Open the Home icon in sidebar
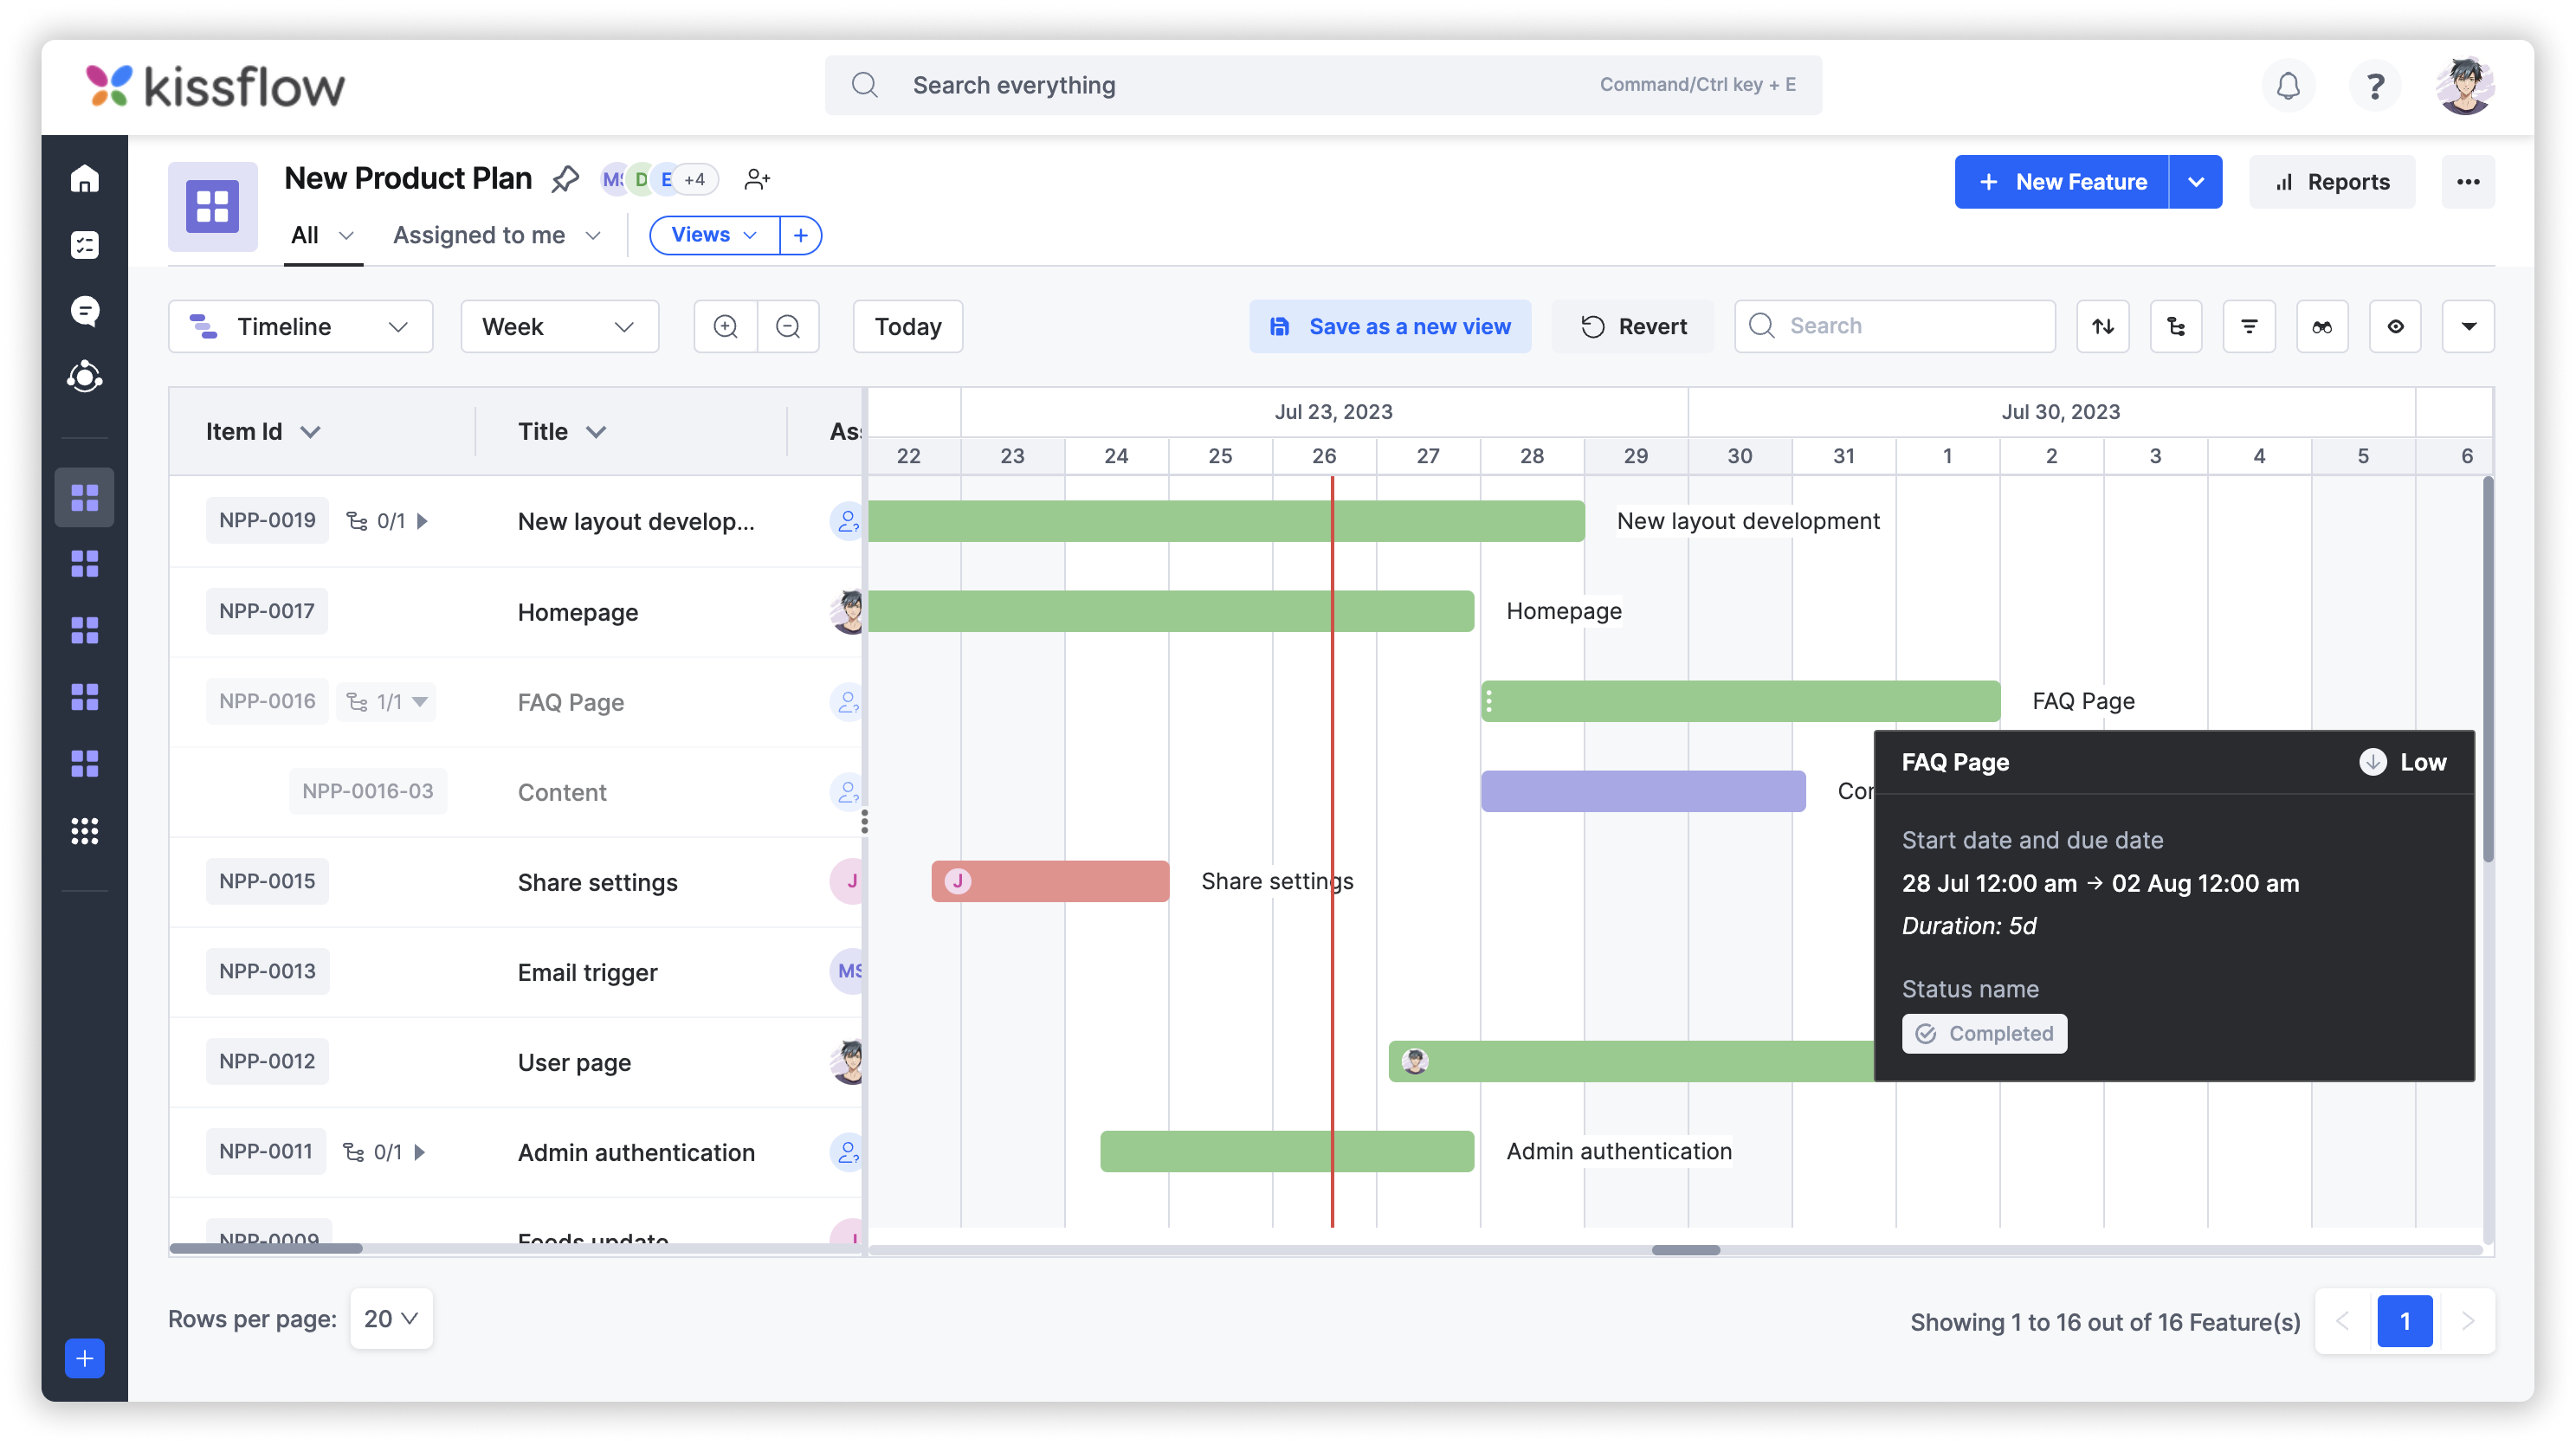 pos(85,179)
